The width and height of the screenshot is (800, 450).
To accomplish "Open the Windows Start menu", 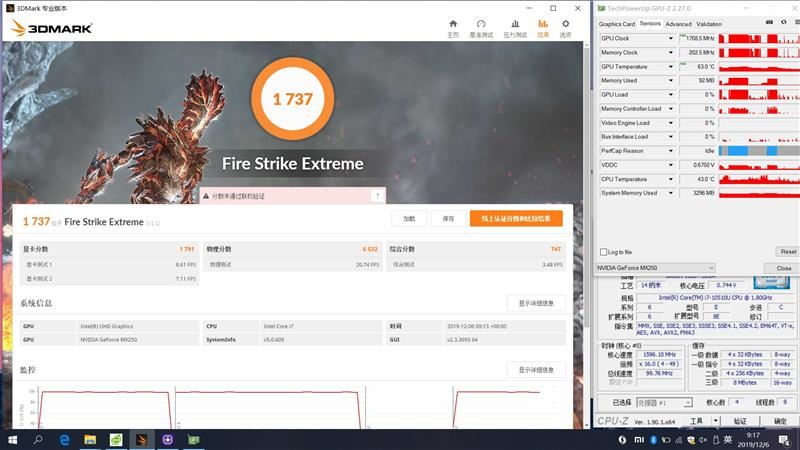I will tap(12, 440).
